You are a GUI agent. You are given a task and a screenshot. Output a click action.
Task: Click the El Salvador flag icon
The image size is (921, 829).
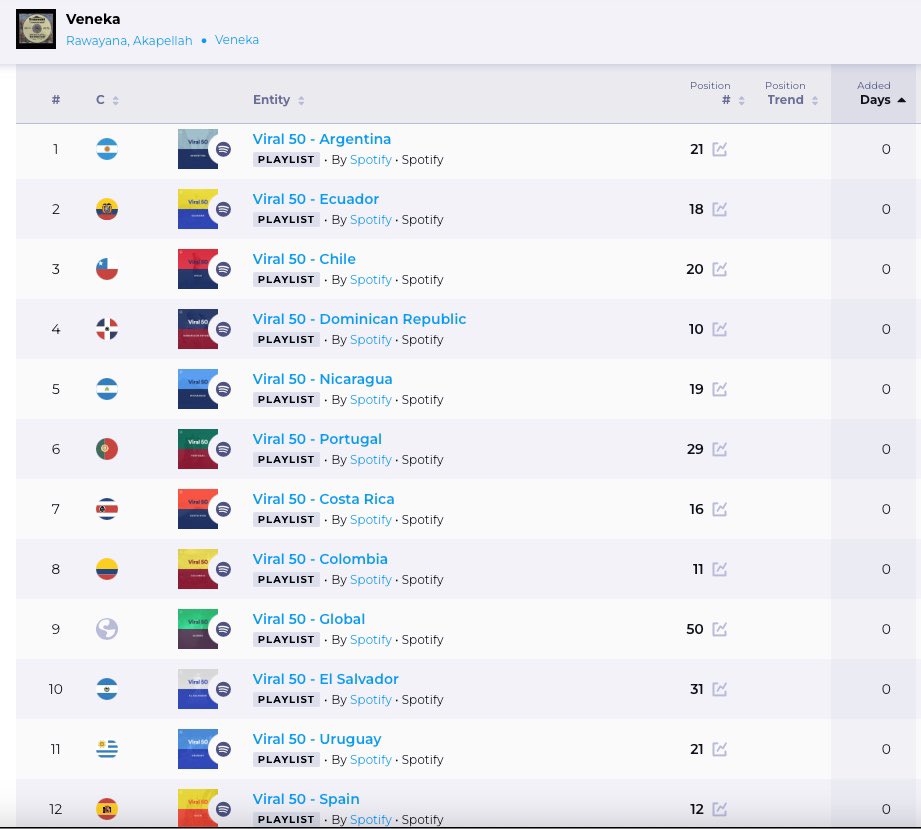(x=107, y=689)
